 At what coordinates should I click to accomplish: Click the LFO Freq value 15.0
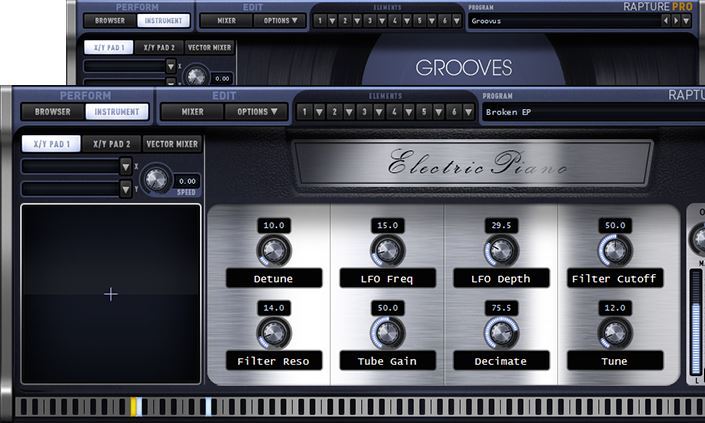pyautogui.click(x=388, y=225)
